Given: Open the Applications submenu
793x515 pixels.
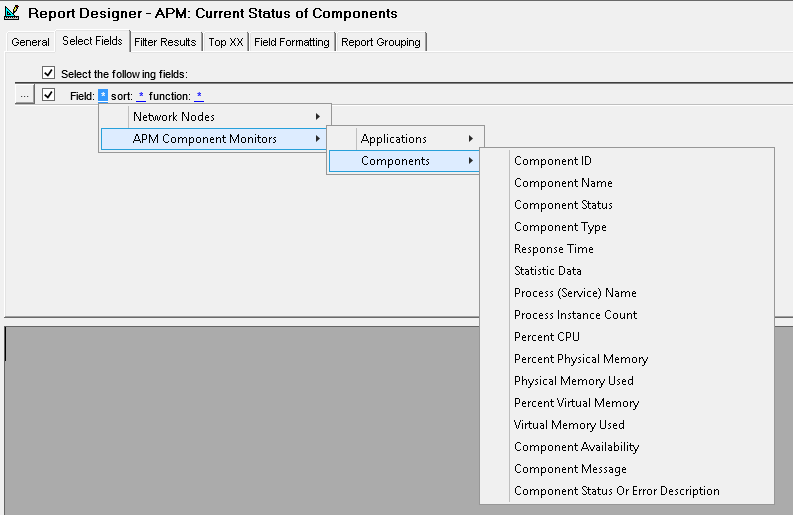Looking at the screenshot, I should [406, 139].
